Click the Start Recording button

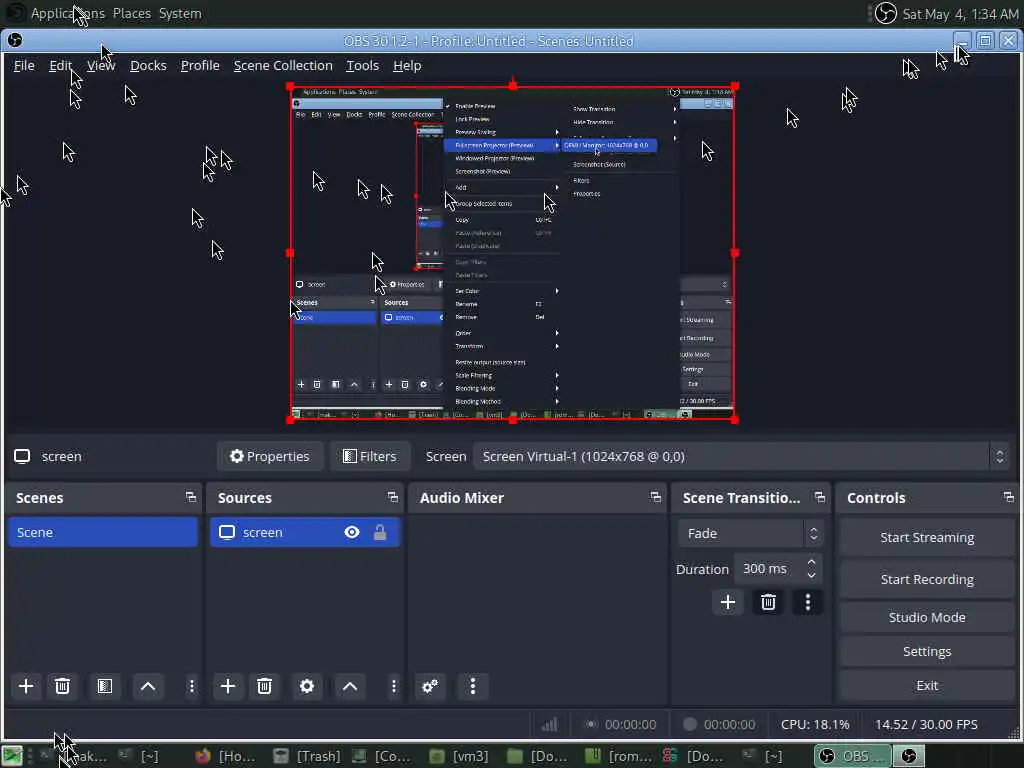[927, 579]
